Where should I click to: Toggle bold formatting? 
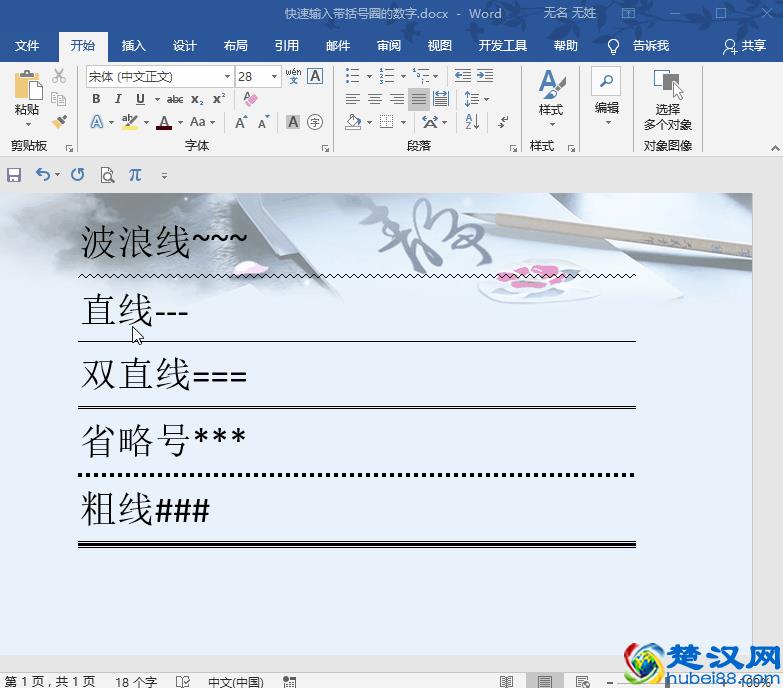click(96, 99)
